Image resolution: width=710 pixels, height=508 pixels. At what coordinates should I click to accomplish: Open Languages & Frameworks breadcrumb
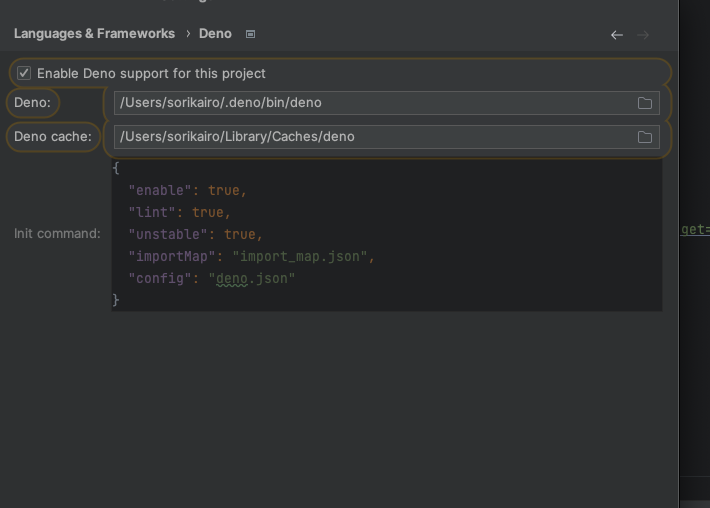point(94,34)
